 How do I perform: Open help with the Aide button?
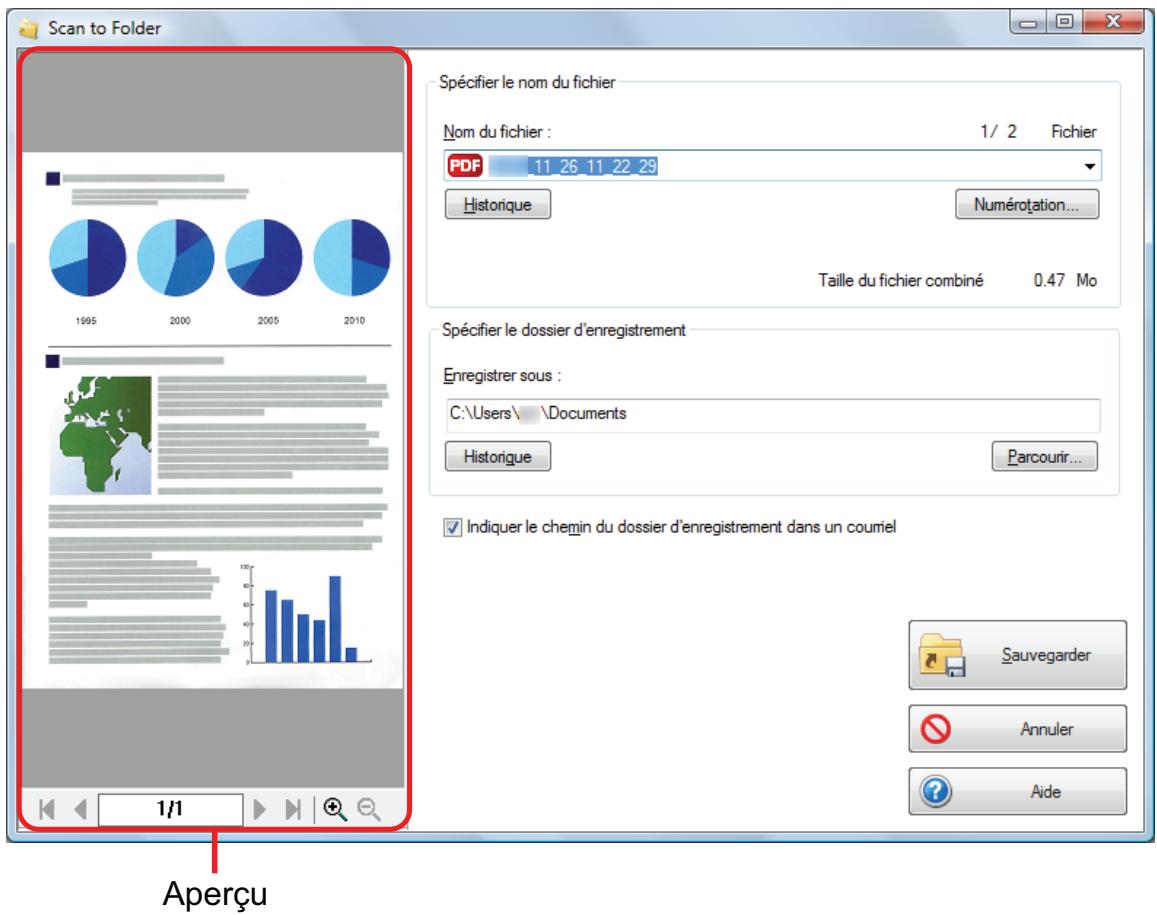(1018, 792)
